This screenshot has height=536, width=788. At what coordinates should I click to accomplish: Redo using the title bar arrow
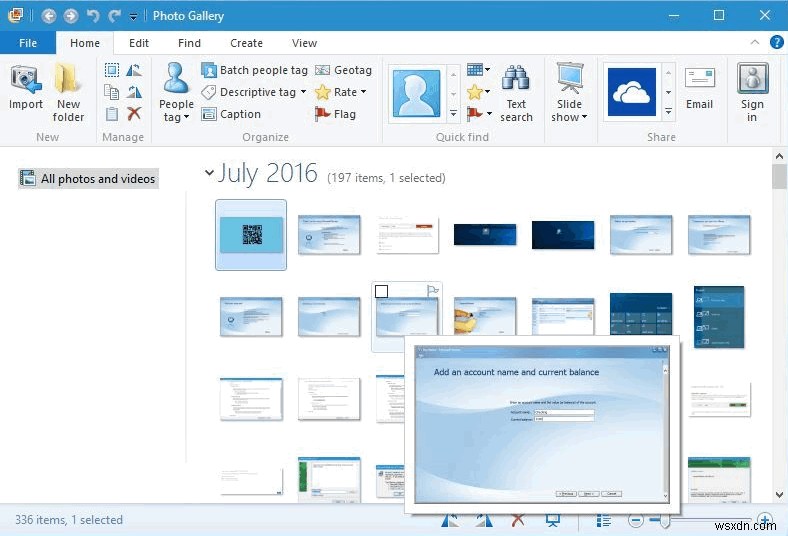coord(115,16)
